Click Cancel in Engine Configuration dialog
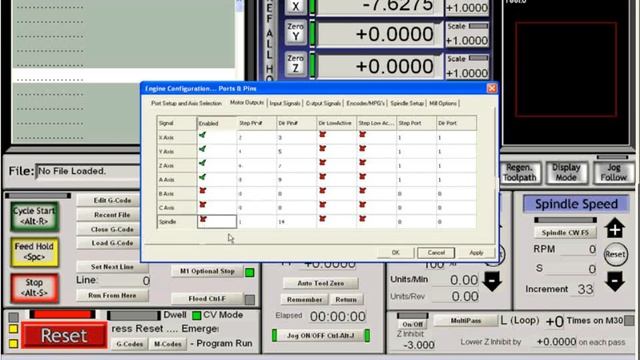This screenshot has width=640, height=360. coord(436,253)
